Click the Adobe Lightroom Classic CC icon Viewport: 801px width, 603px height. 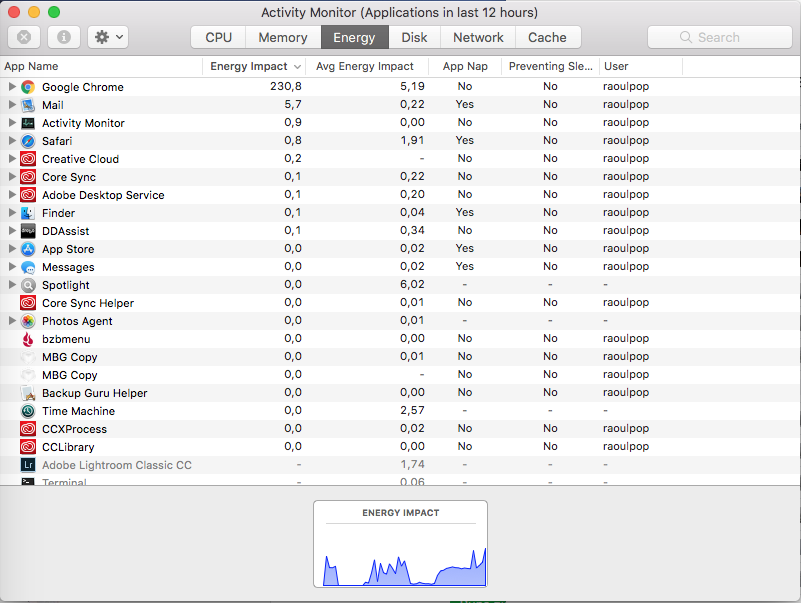pos(28,465)
